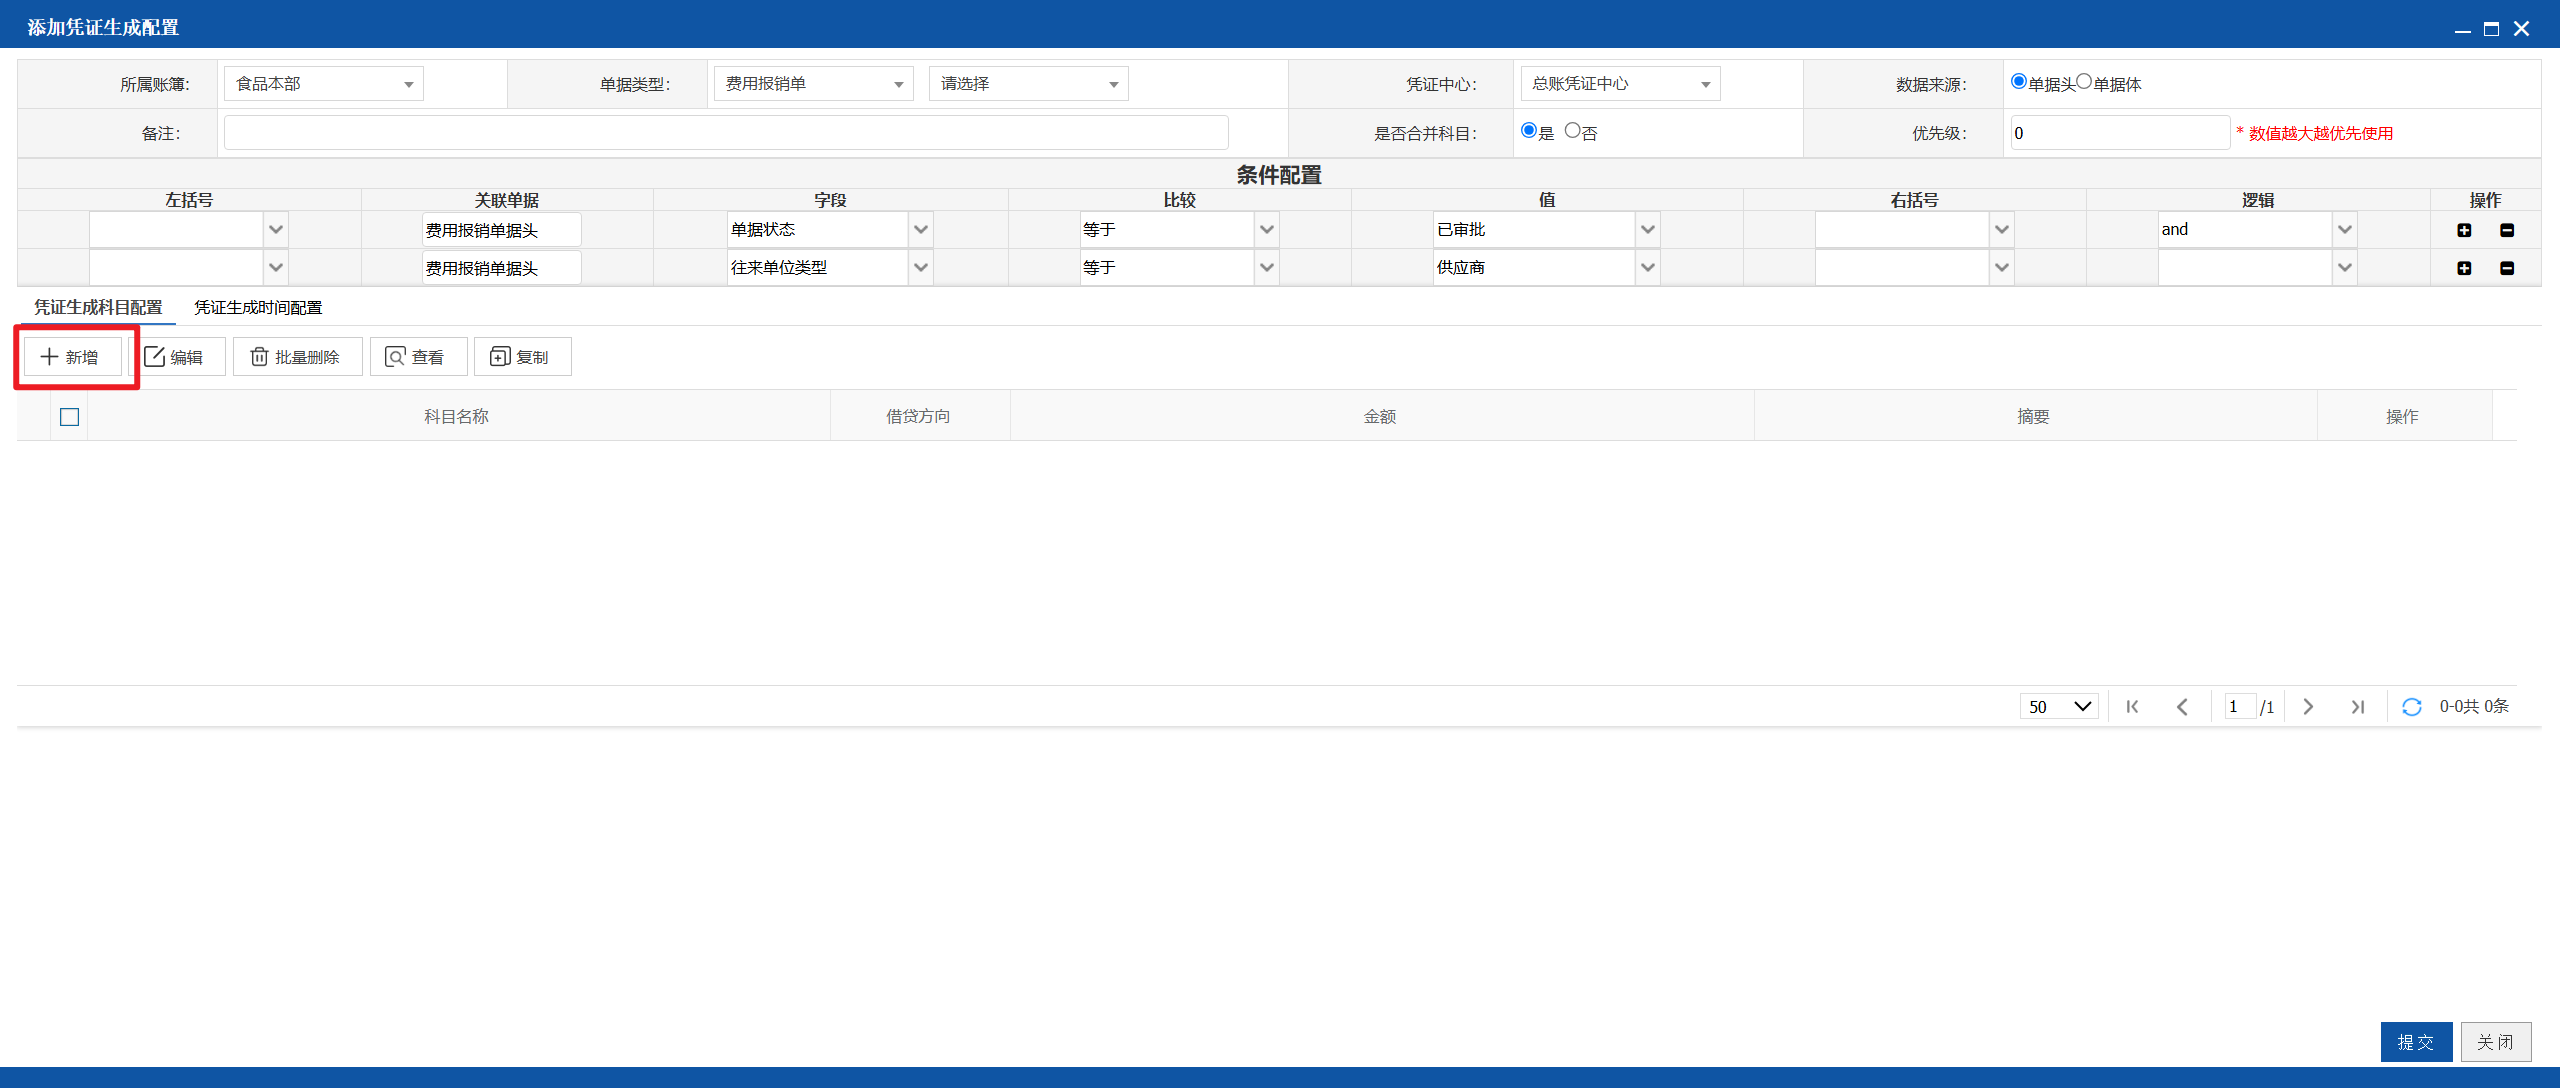This screenshot has width=2560, height=1088.
Task: Click the 提交 submit button
Action: tap(2416, 1042)
